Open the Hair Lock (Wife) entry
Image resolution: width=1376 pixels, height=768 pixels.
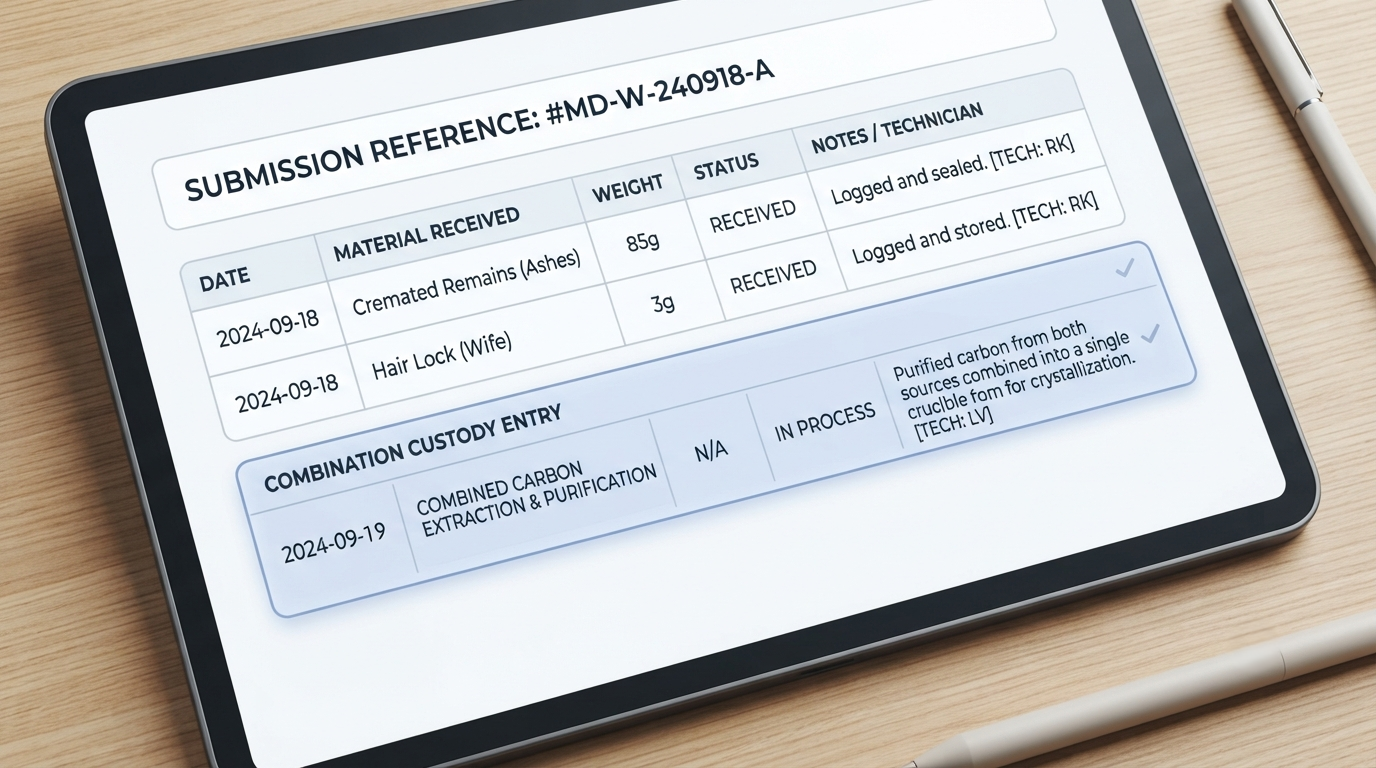[x=441, y=357]
